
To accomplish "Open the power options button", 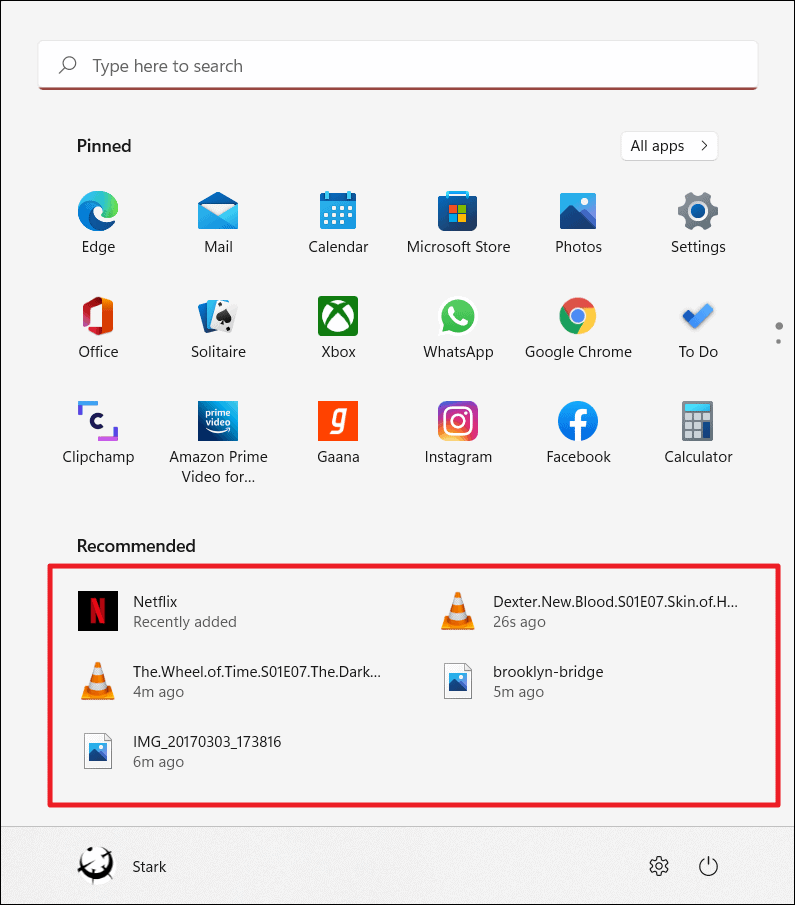I will [x=708, y=866].
